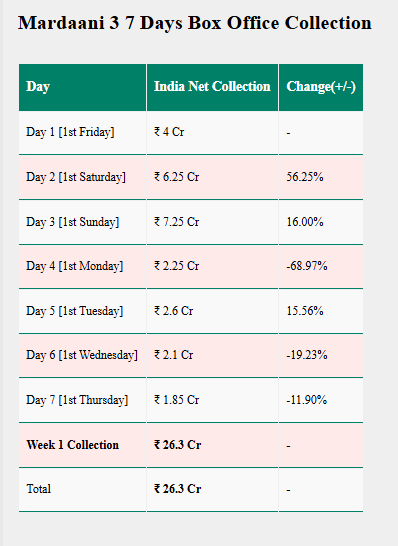Select the Day 2 [1st Saturday] cell
The height and width of the screenshot is (546, 398).
tap(76, 177)
